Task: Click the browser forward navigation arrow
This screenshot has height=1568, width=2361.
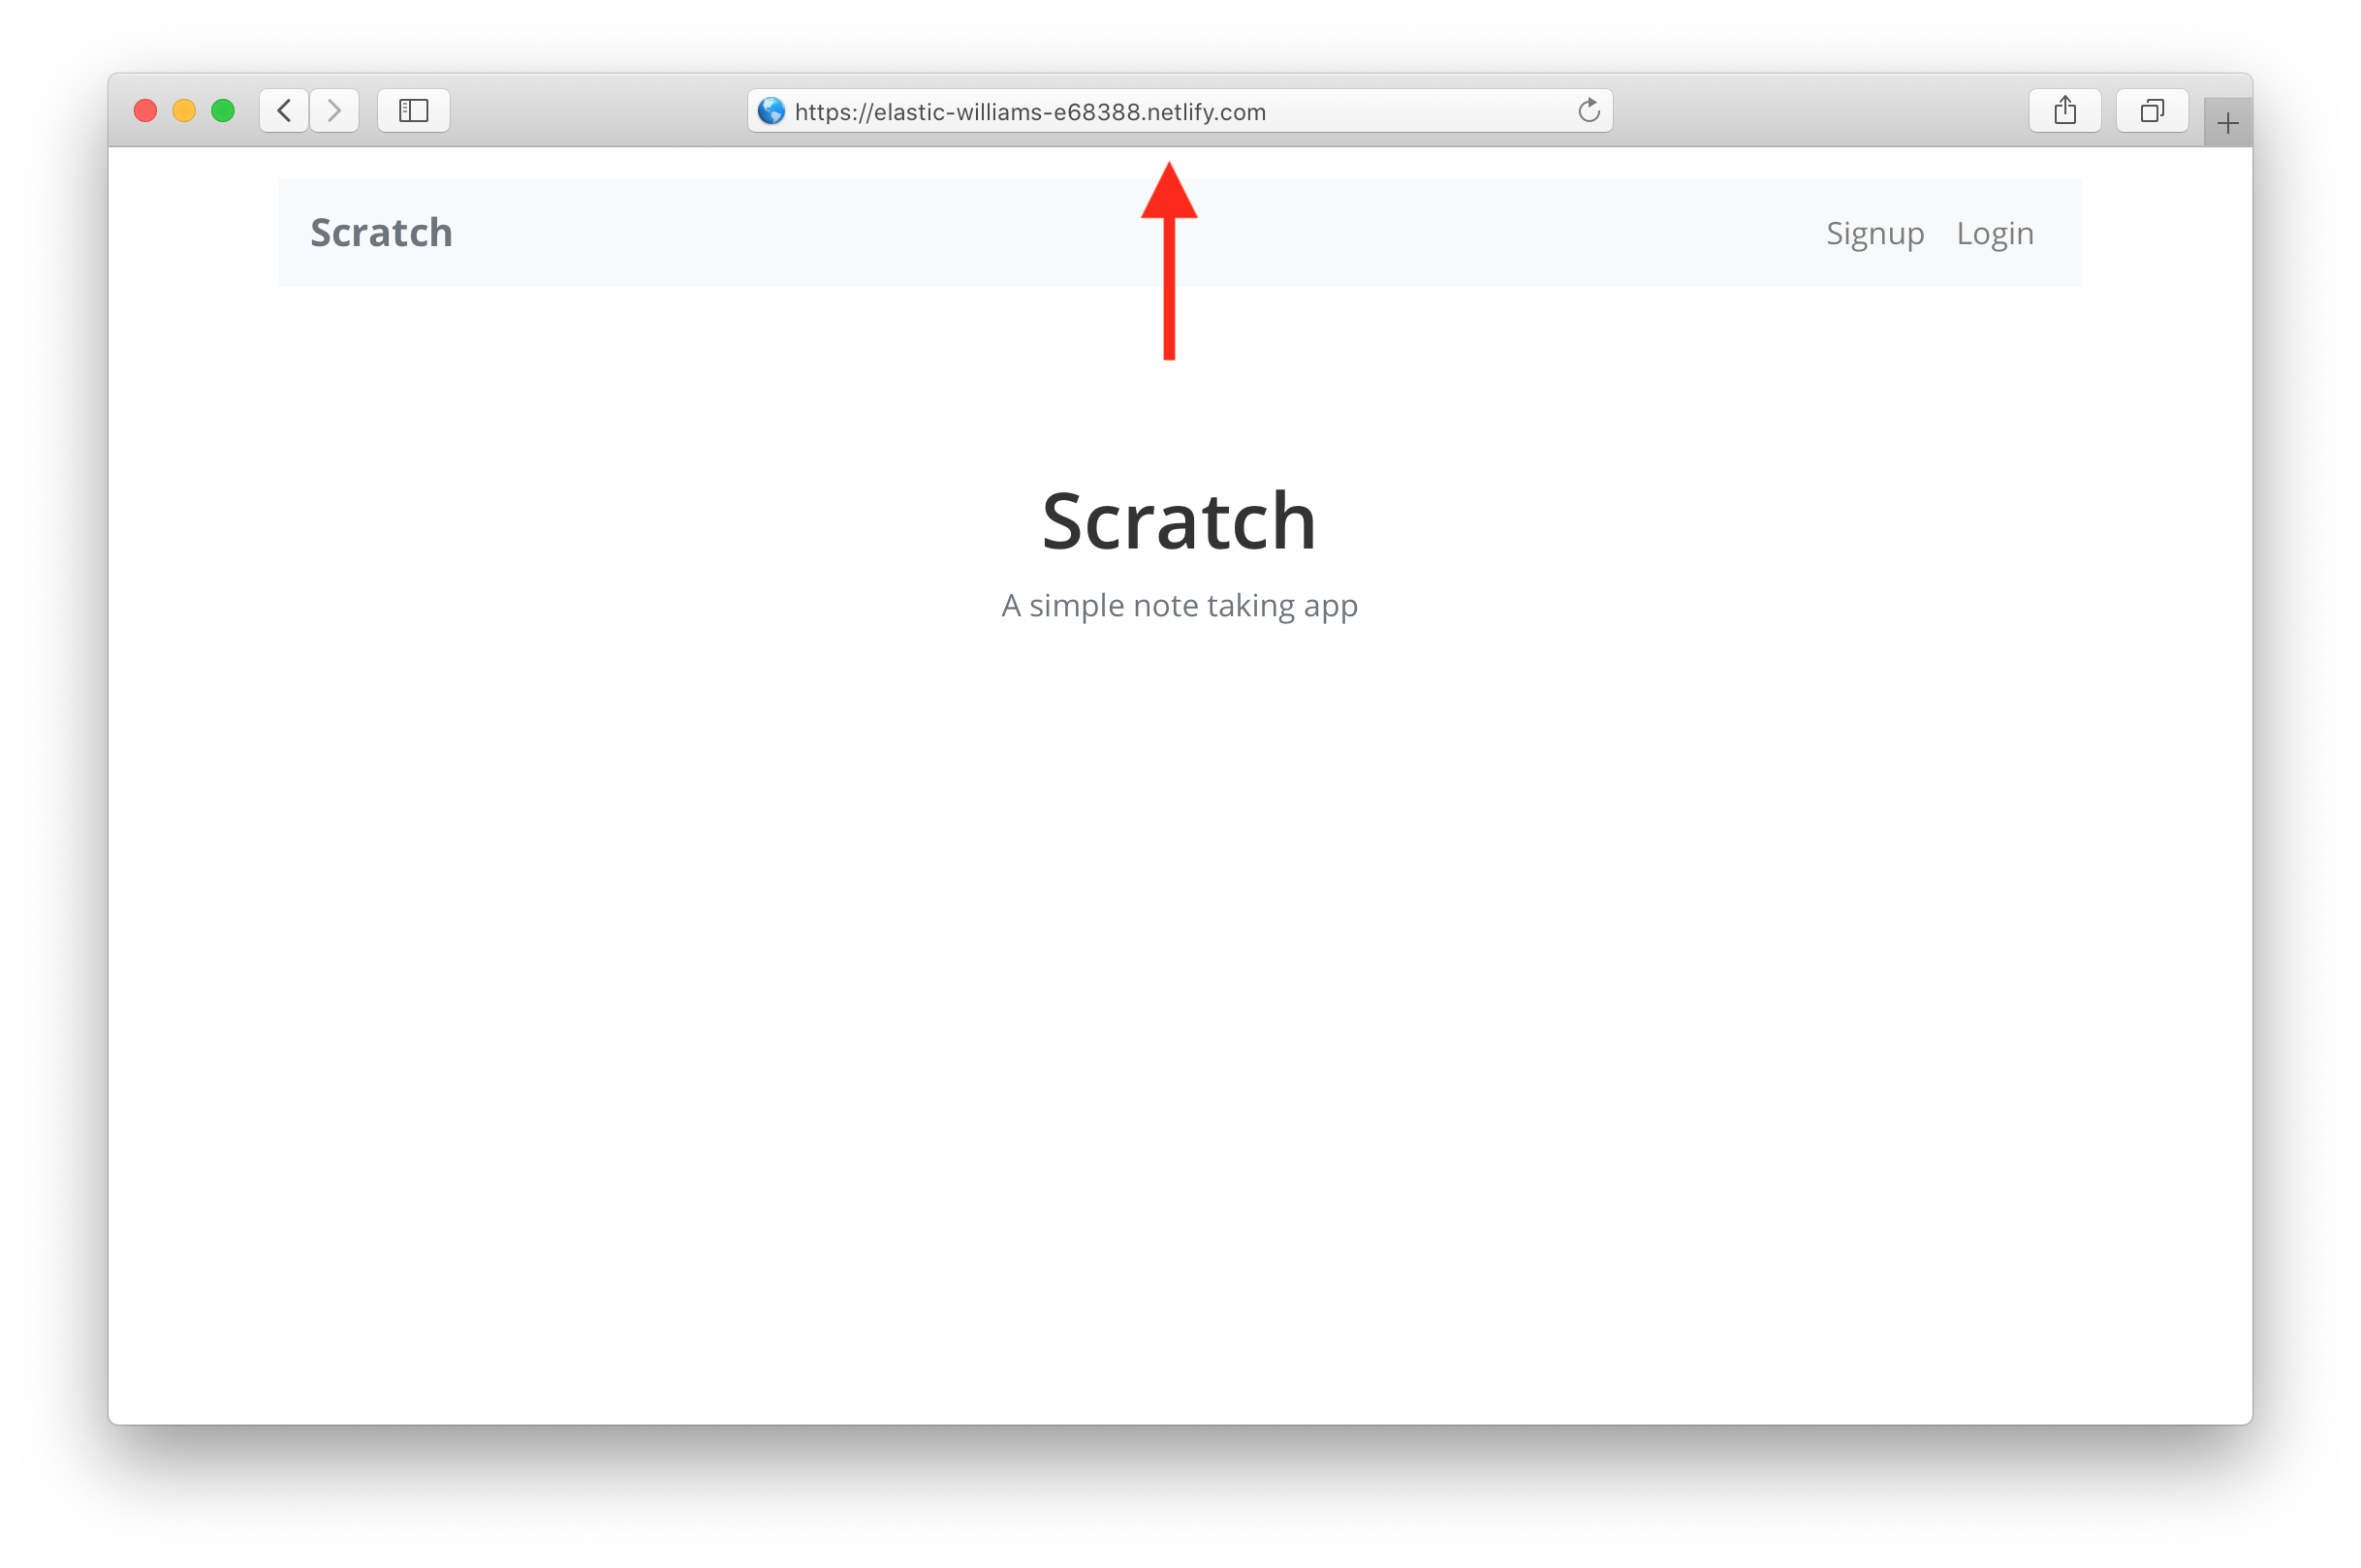Action: point(336,109)
